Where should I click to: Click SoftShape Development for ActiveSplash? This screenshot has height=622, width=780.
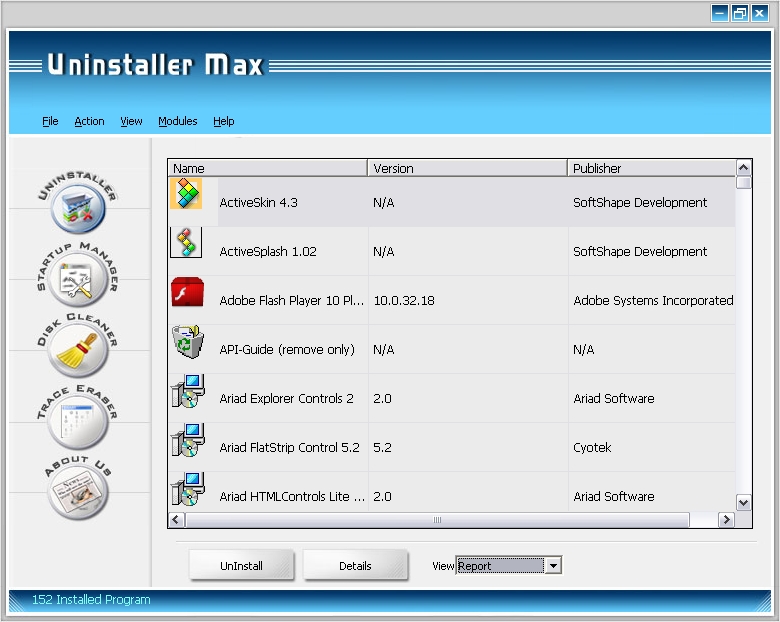pos(640,251)
